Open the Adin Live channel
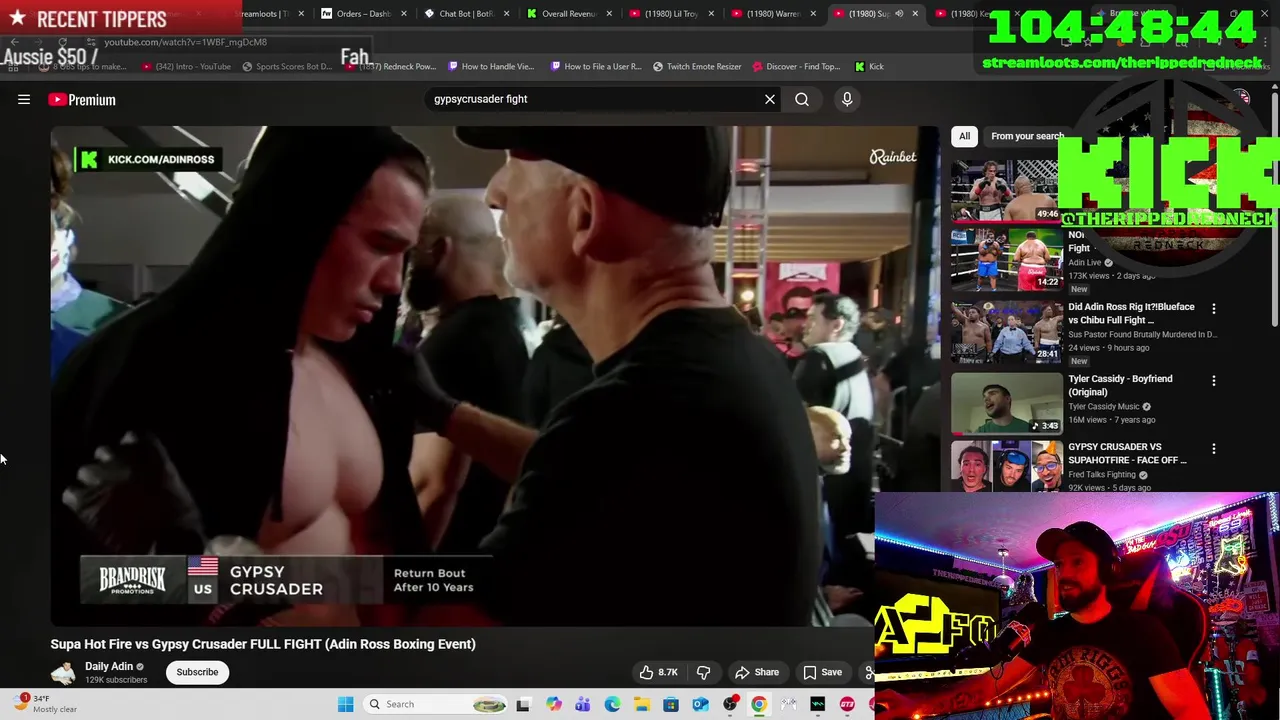 coord(1084,263)
